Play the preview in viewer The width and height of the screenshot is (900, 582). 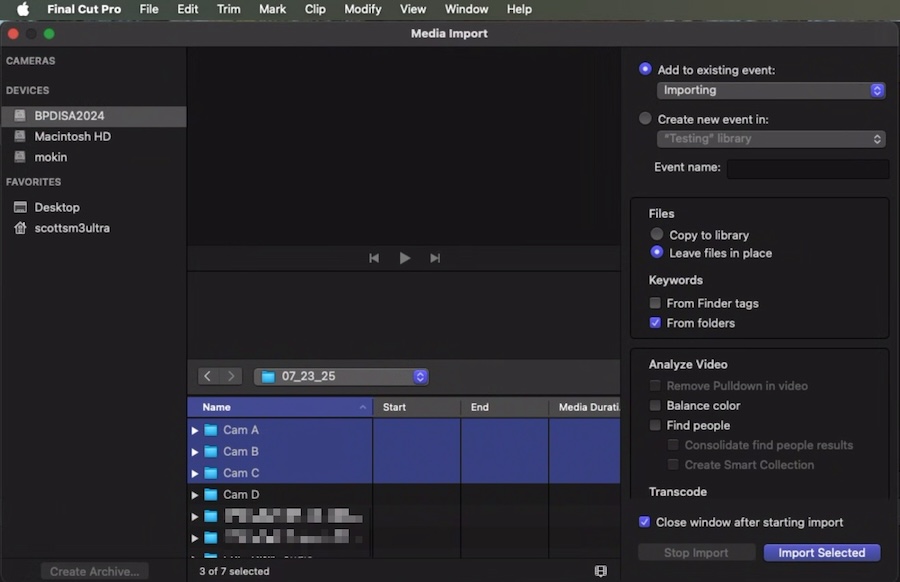[405, 258]
